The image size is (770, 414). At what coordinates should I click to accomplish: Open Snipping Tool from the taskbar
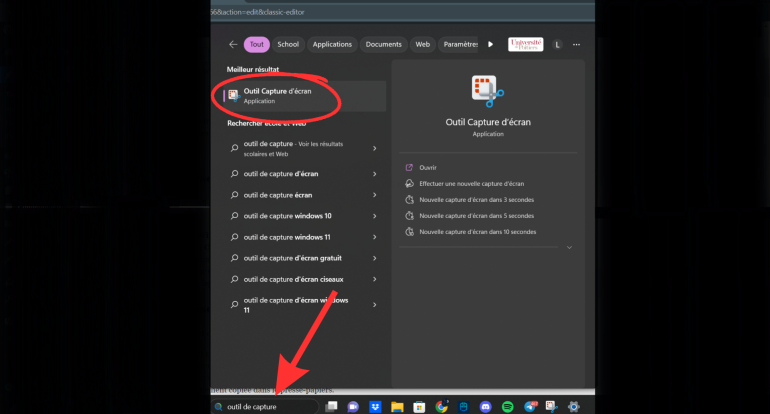[x=551, y=407]
